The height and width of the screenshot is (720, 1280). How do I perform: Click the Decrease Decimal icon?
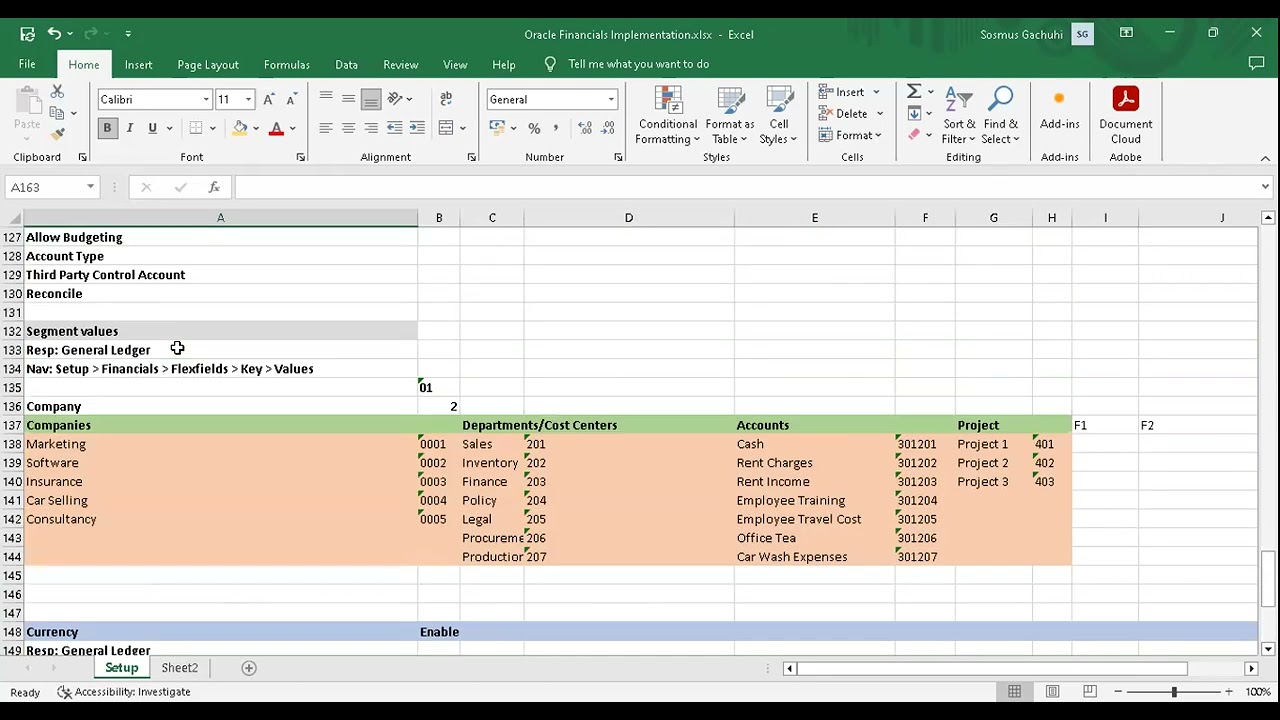pyautogui.click(x=609, y=128)
